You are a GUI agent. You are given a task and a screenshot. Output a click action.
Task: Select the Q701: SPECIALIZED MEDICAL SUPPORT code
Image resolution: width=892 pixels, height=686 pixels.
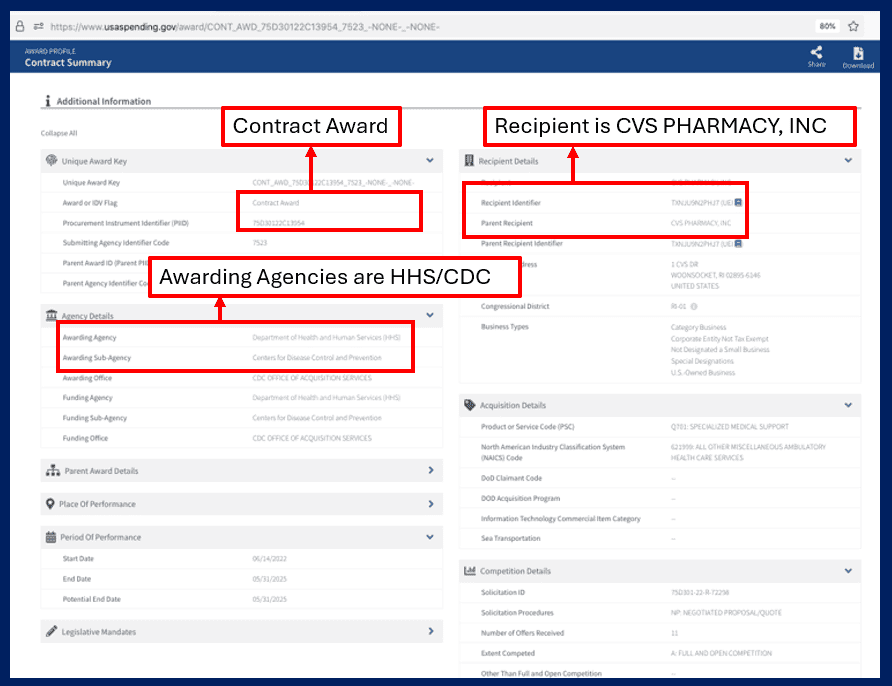(730, 427)
